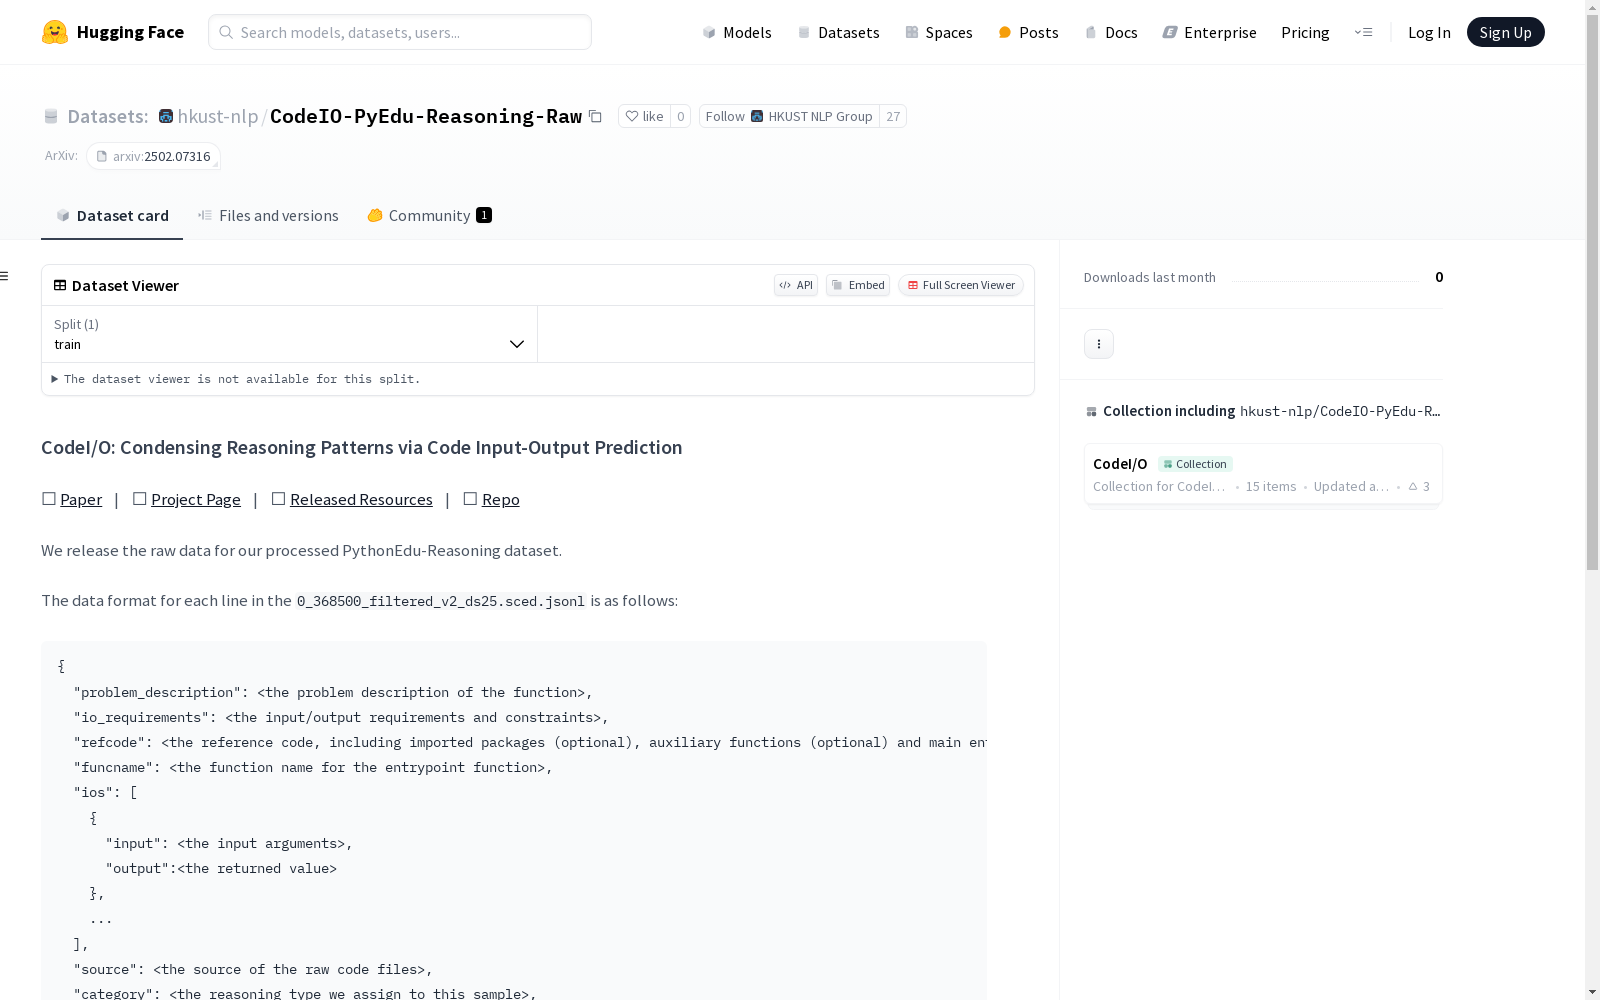Open the hkust-nlp organization link
Screen dimensions: 1600x1000
pos(218,116)
